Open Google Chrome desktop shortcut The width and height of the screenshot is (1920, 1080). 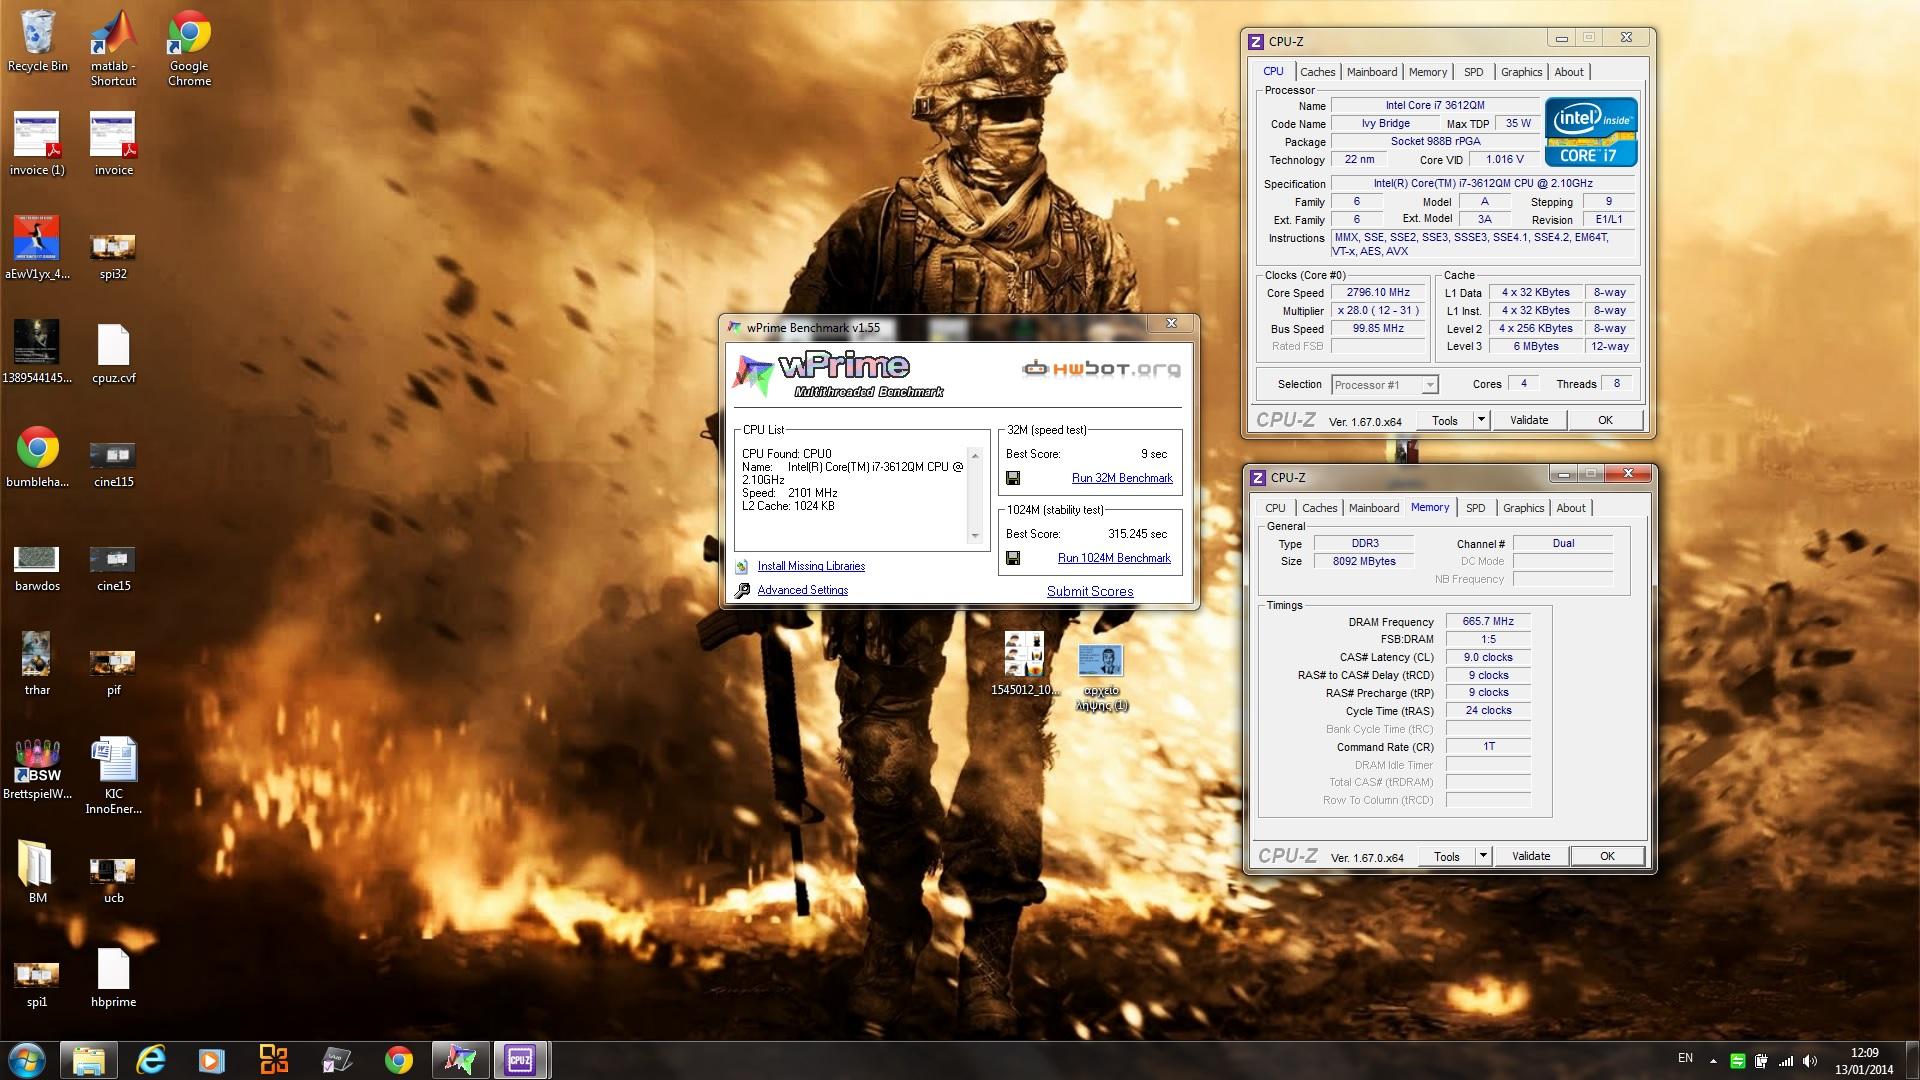tap(189, 48)
